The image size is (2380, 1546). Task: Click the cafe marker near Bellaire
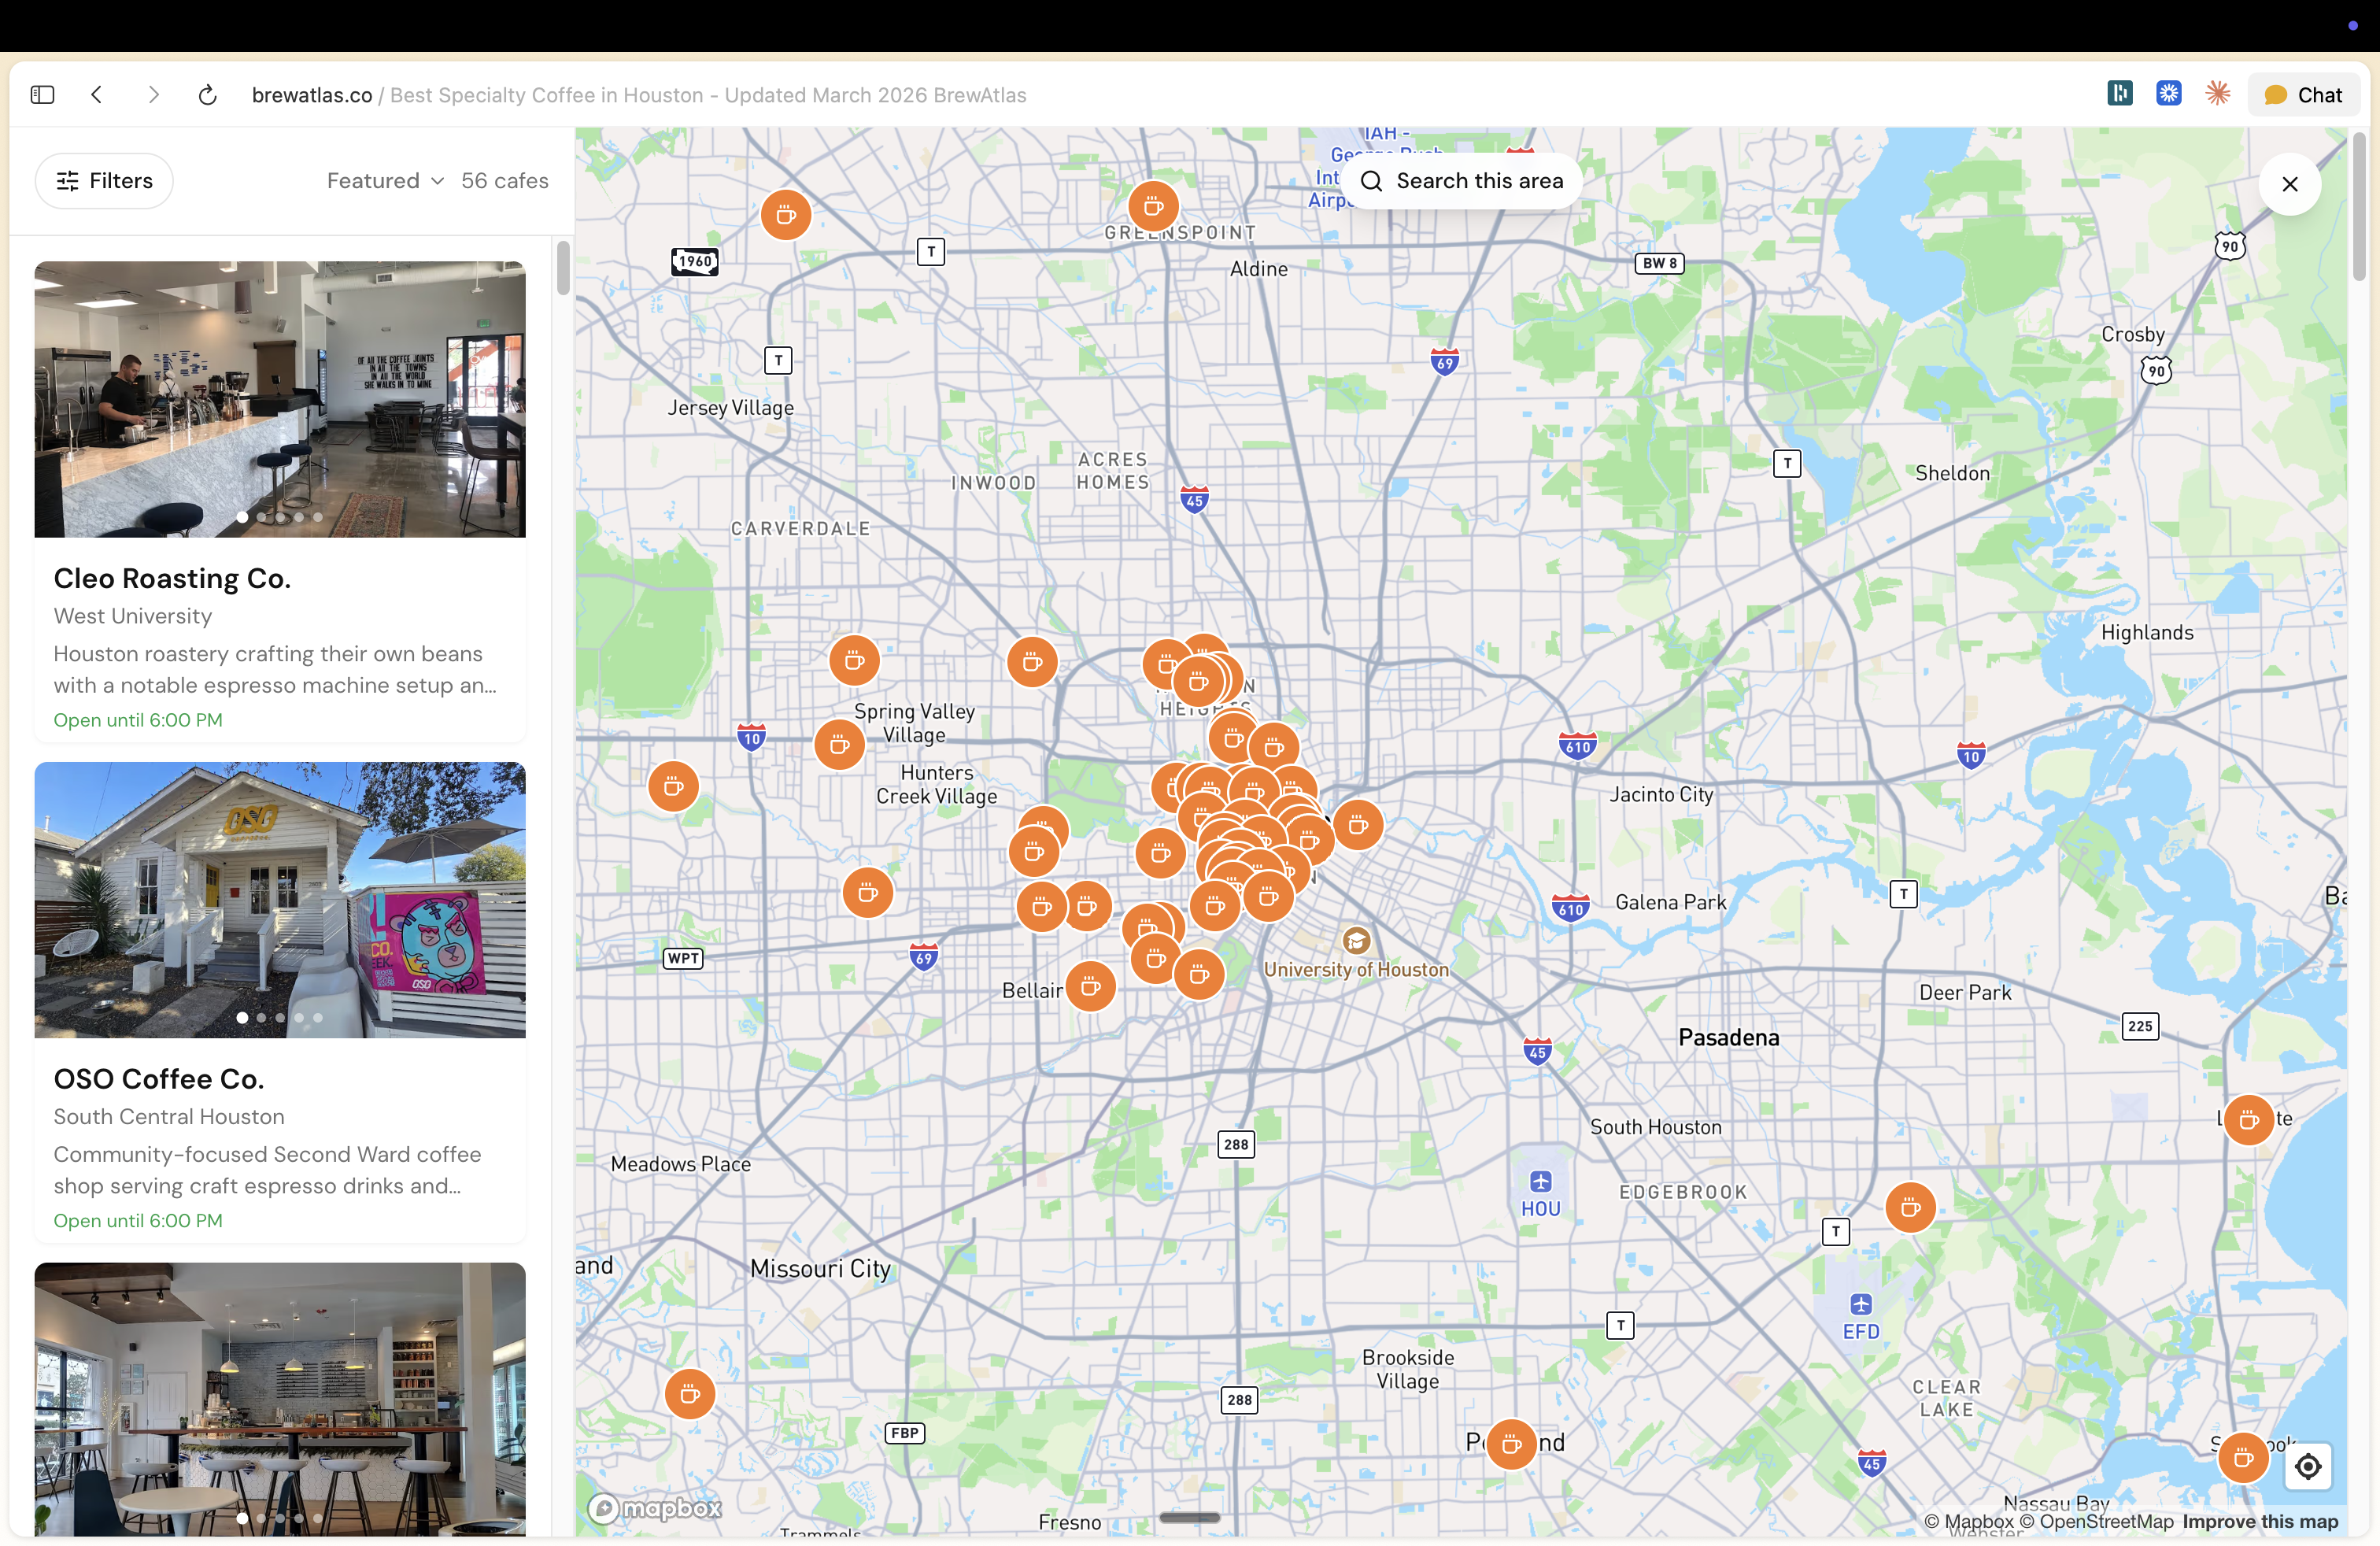click(x=1090, y=987)
